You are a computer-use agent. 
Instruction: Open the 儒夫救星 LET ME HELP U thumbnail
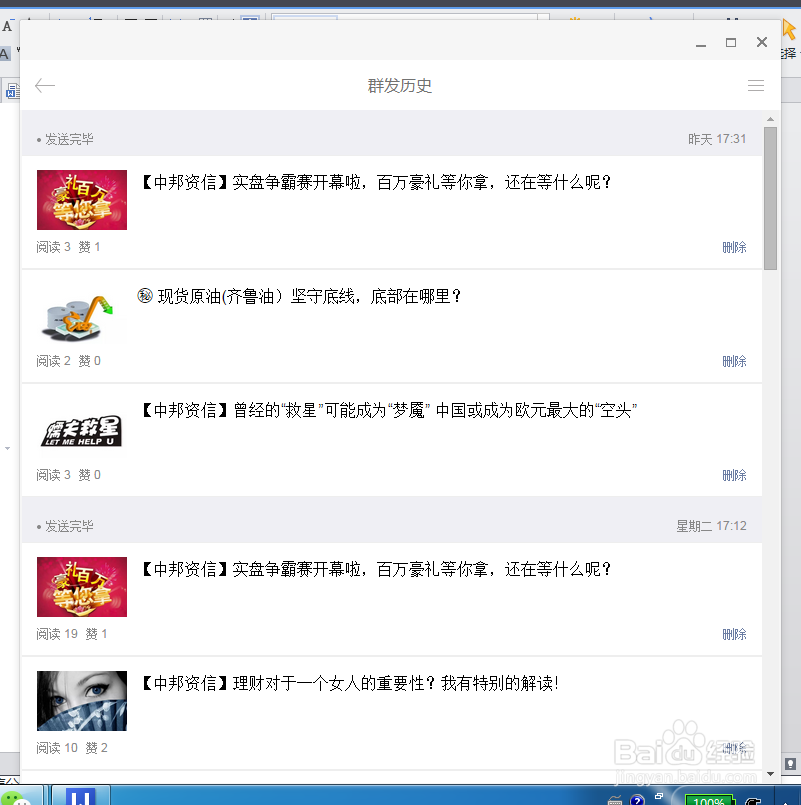pos(82,432)
